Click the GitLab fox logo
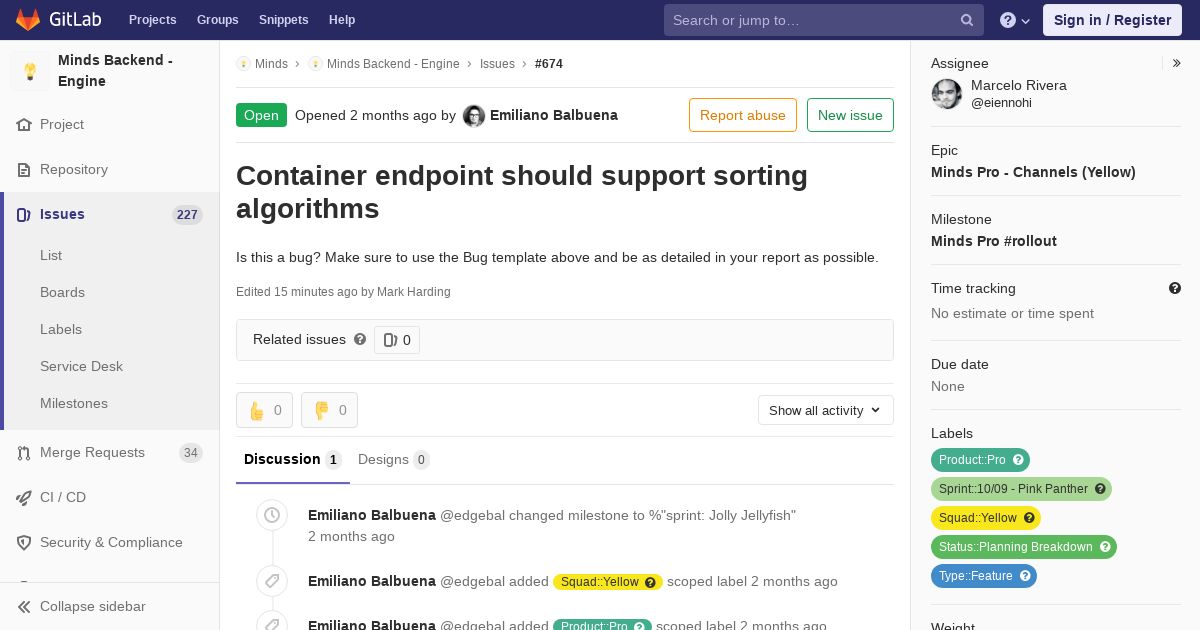The width and height of the screenshot is (1200, 630). click(28, 19)
